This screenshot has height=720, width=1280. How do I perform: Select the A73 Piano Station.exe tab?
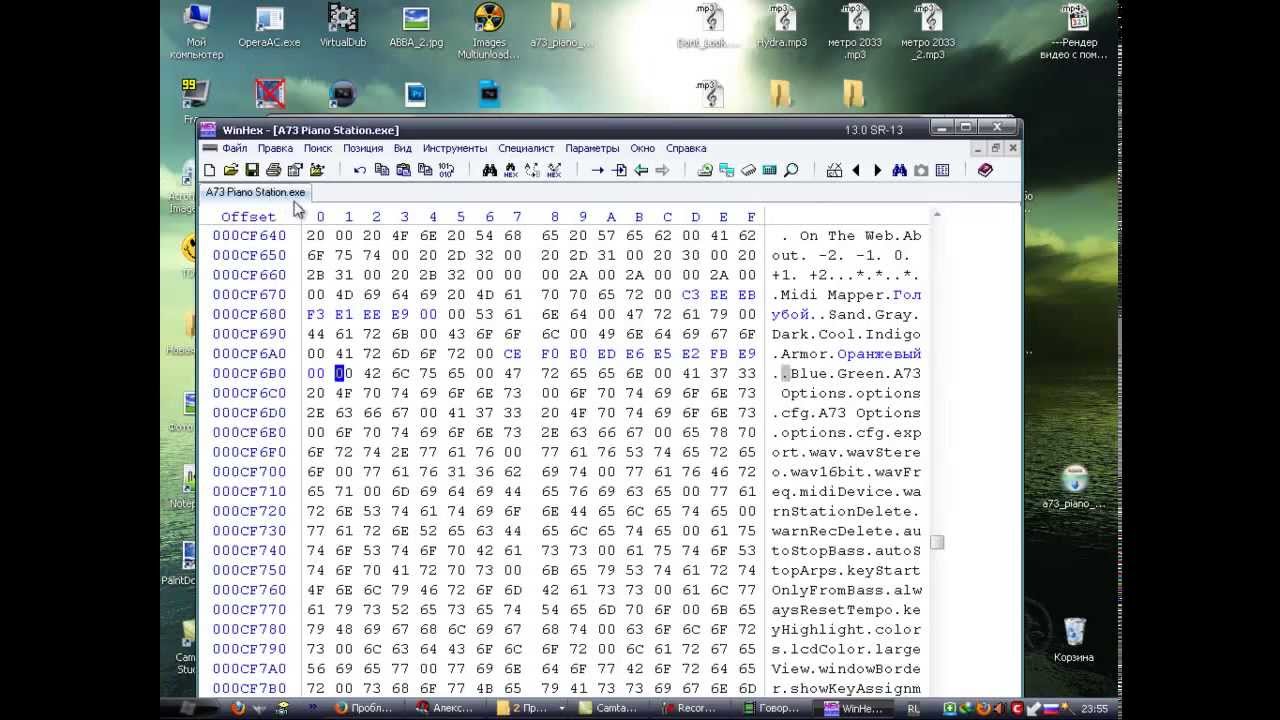pyautogui.click(x=256, y=192)
